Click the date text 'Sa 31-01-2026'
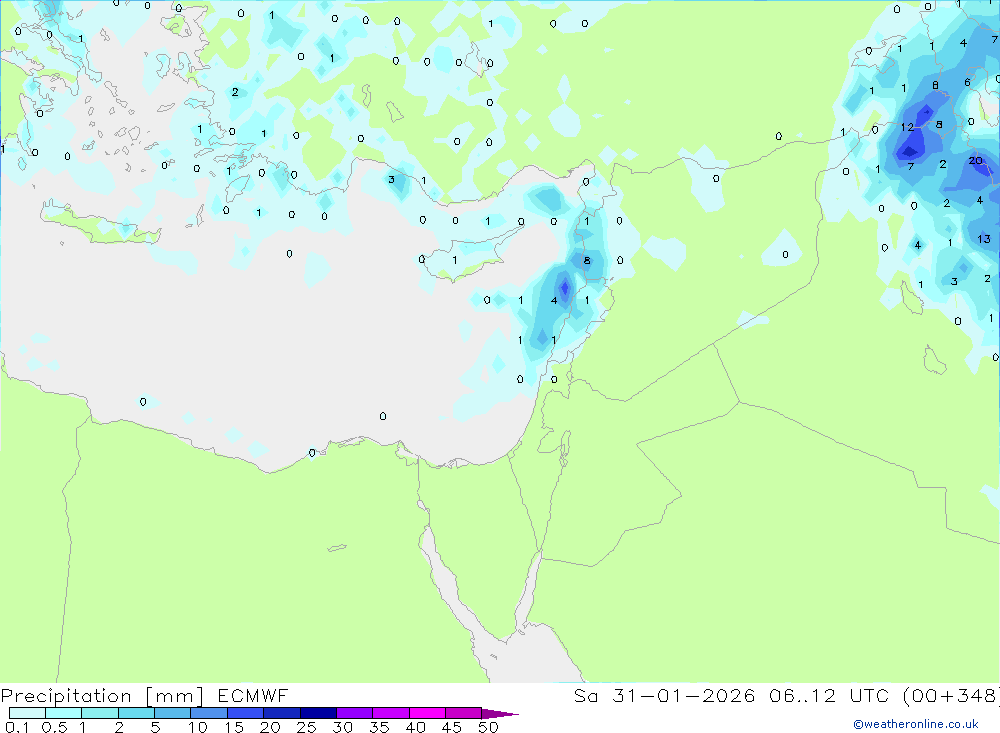 (665, 695)
